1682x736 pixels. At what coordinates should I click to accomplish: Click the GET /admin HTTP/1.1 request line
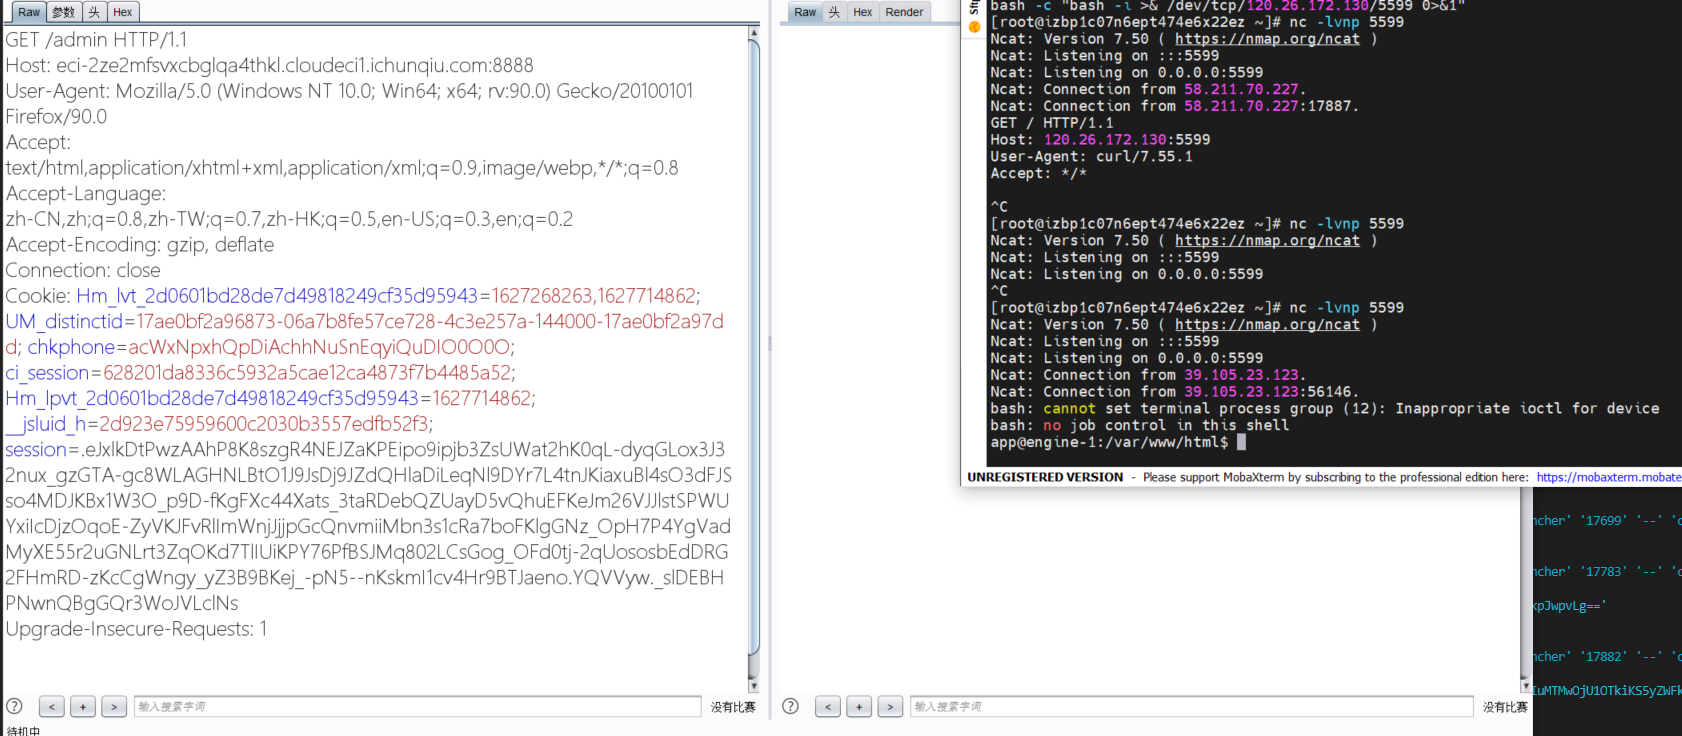pos(96,40)
